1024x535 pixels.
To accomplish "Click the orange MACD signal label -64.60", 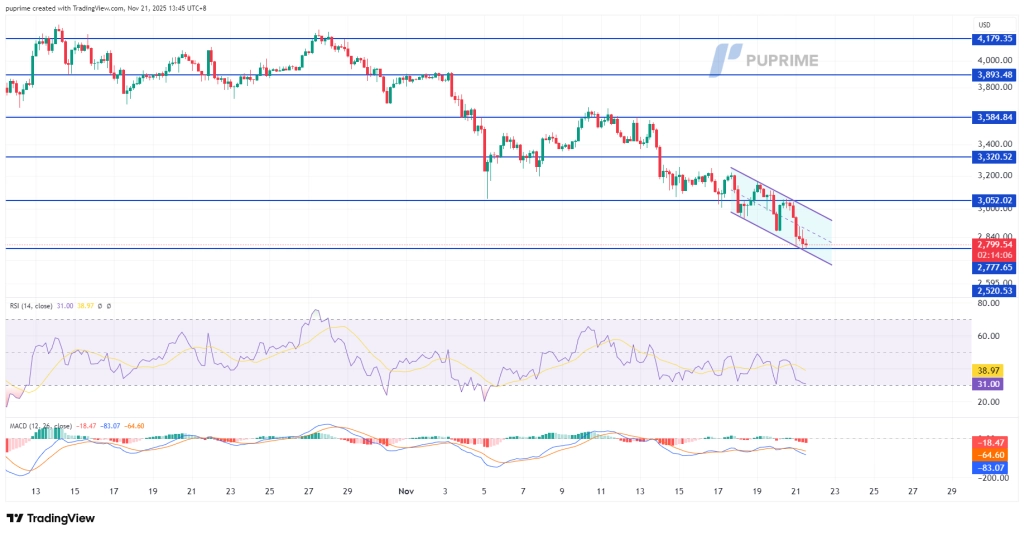I will (990, 454).
